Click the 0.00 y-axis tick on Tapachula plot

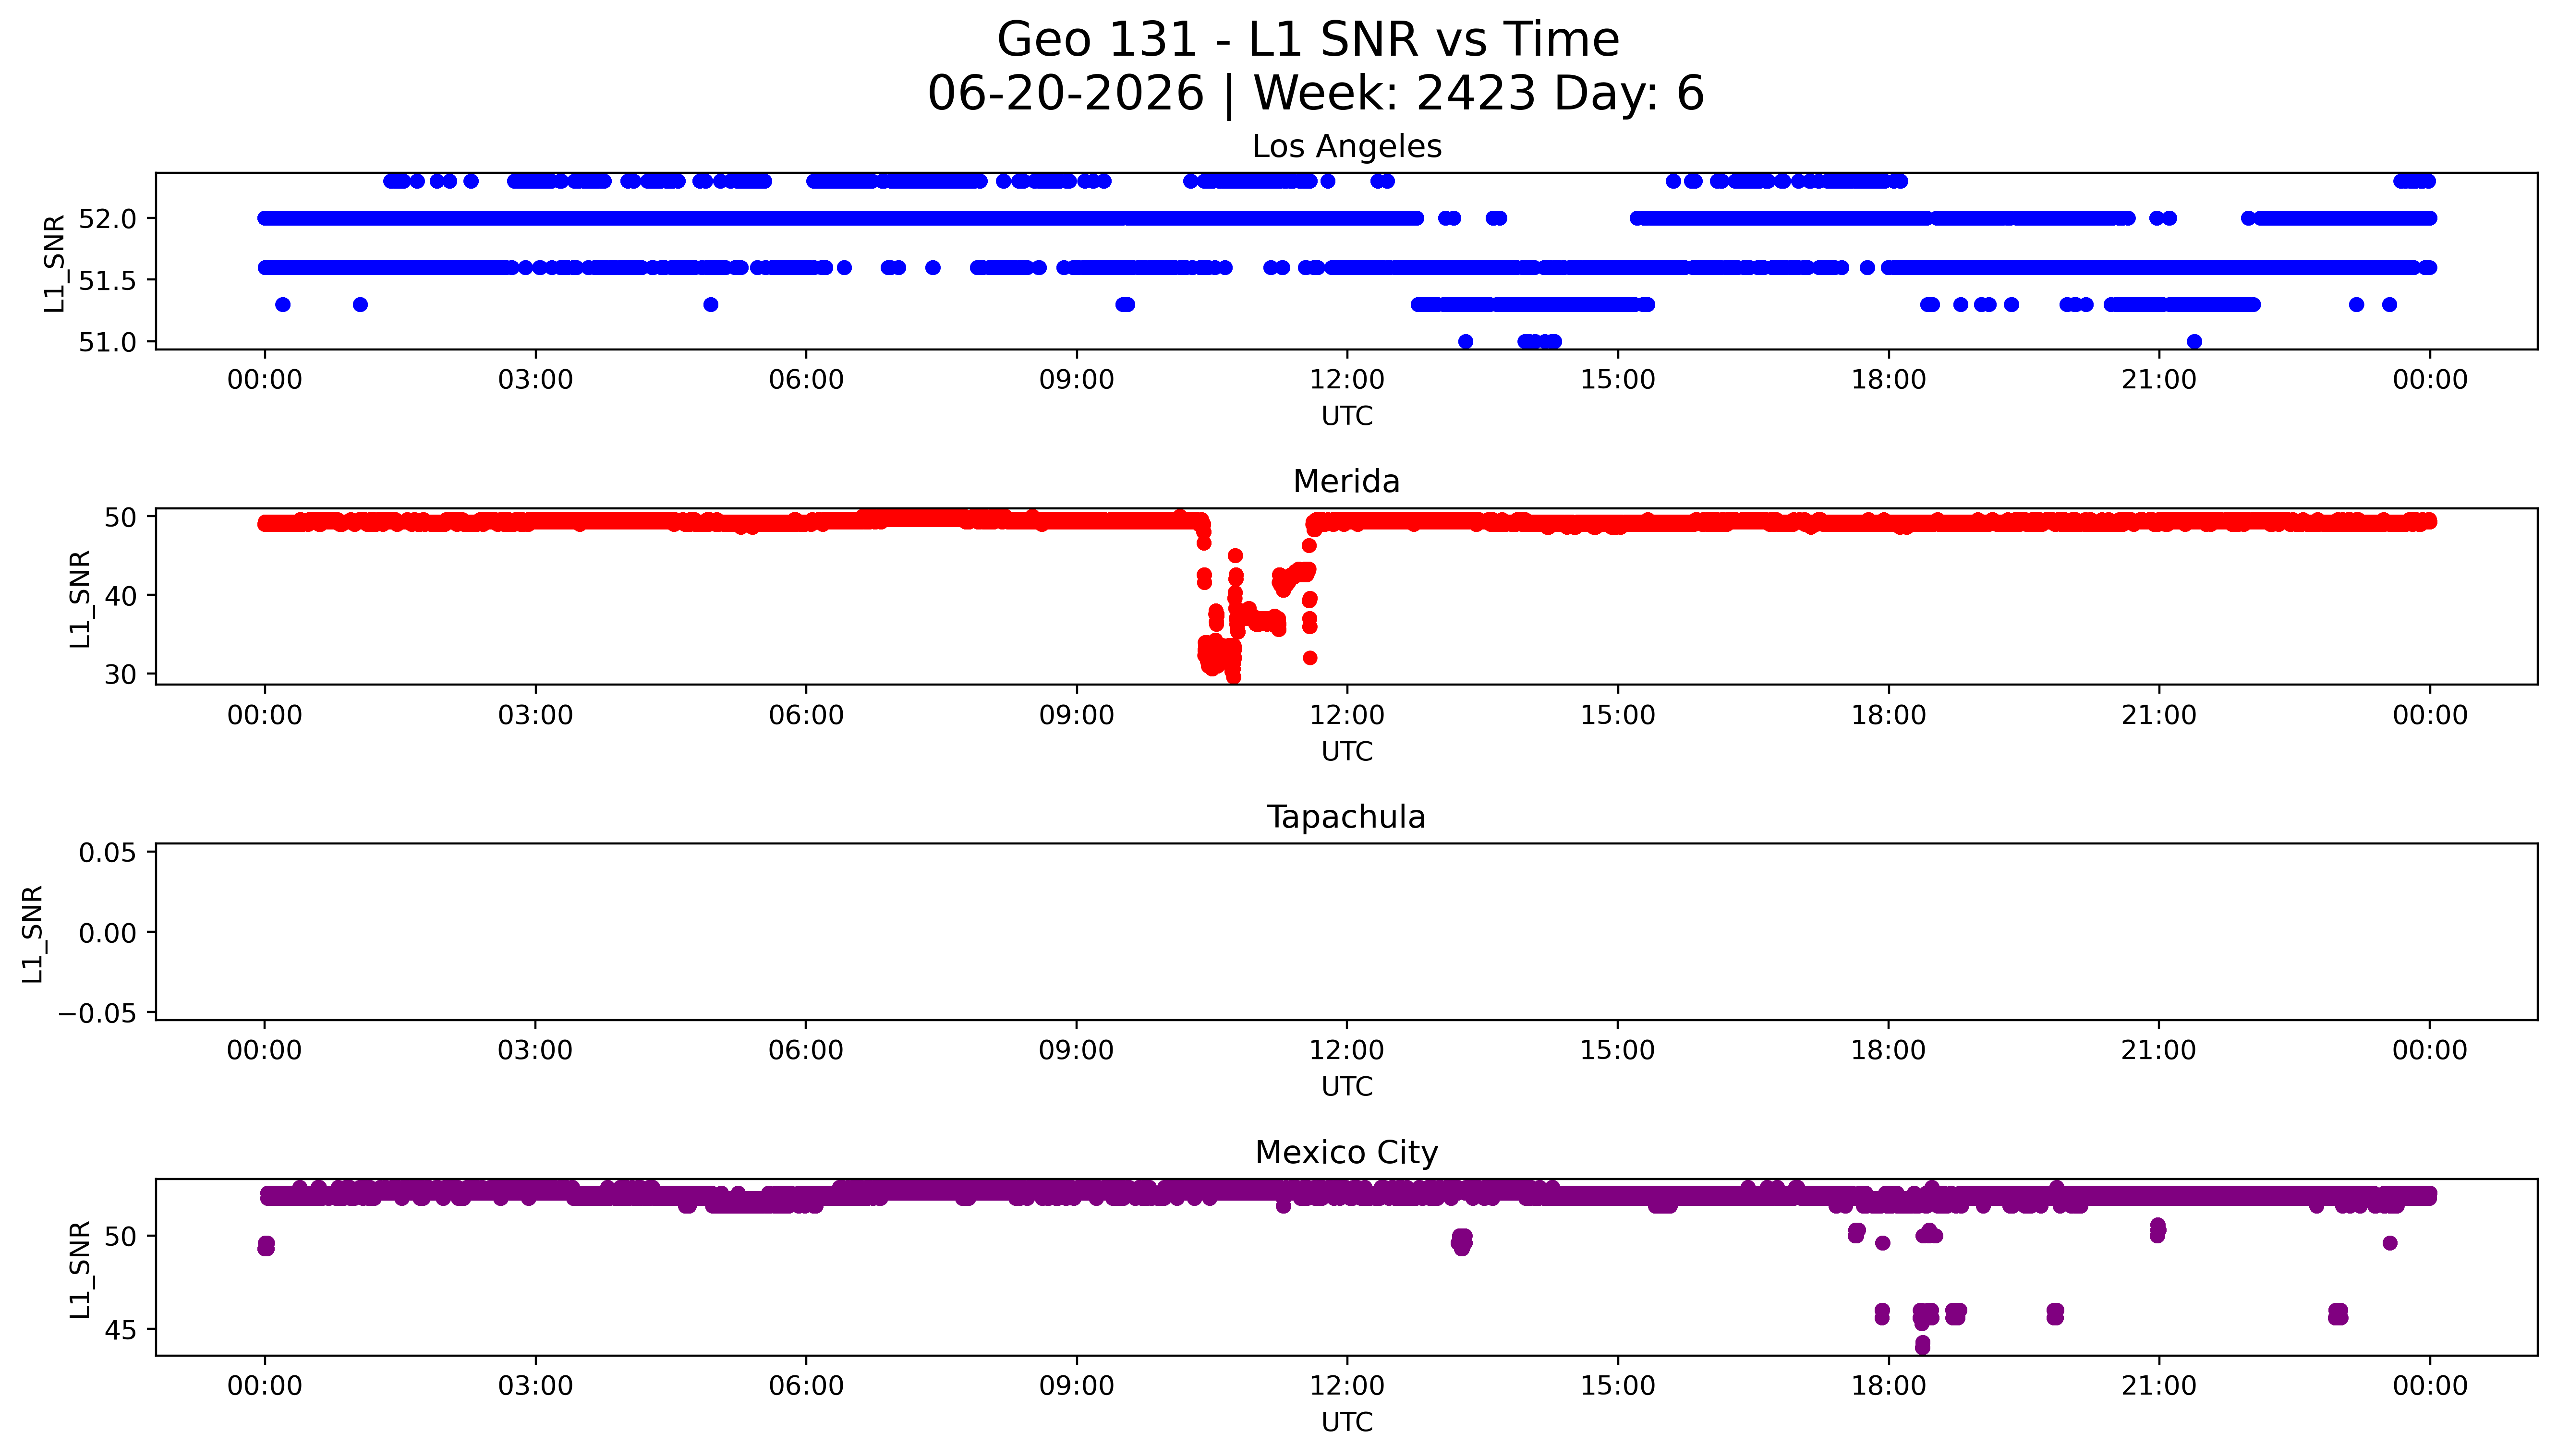[x=108, y=933]
